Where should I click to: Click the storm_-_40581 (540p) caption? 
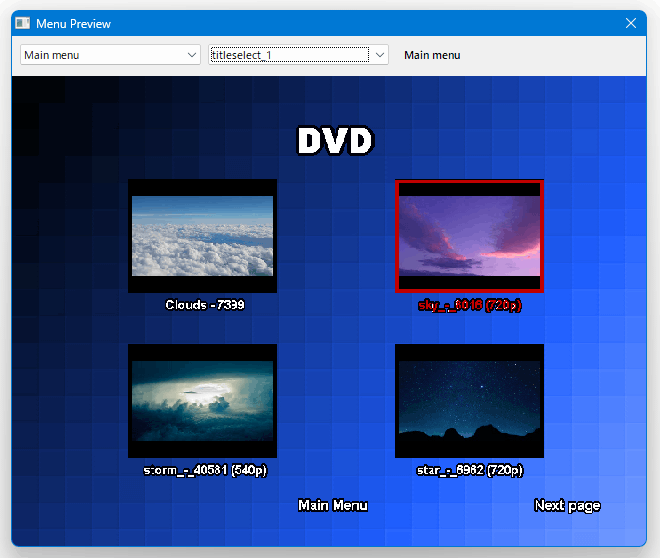(205, 470)
